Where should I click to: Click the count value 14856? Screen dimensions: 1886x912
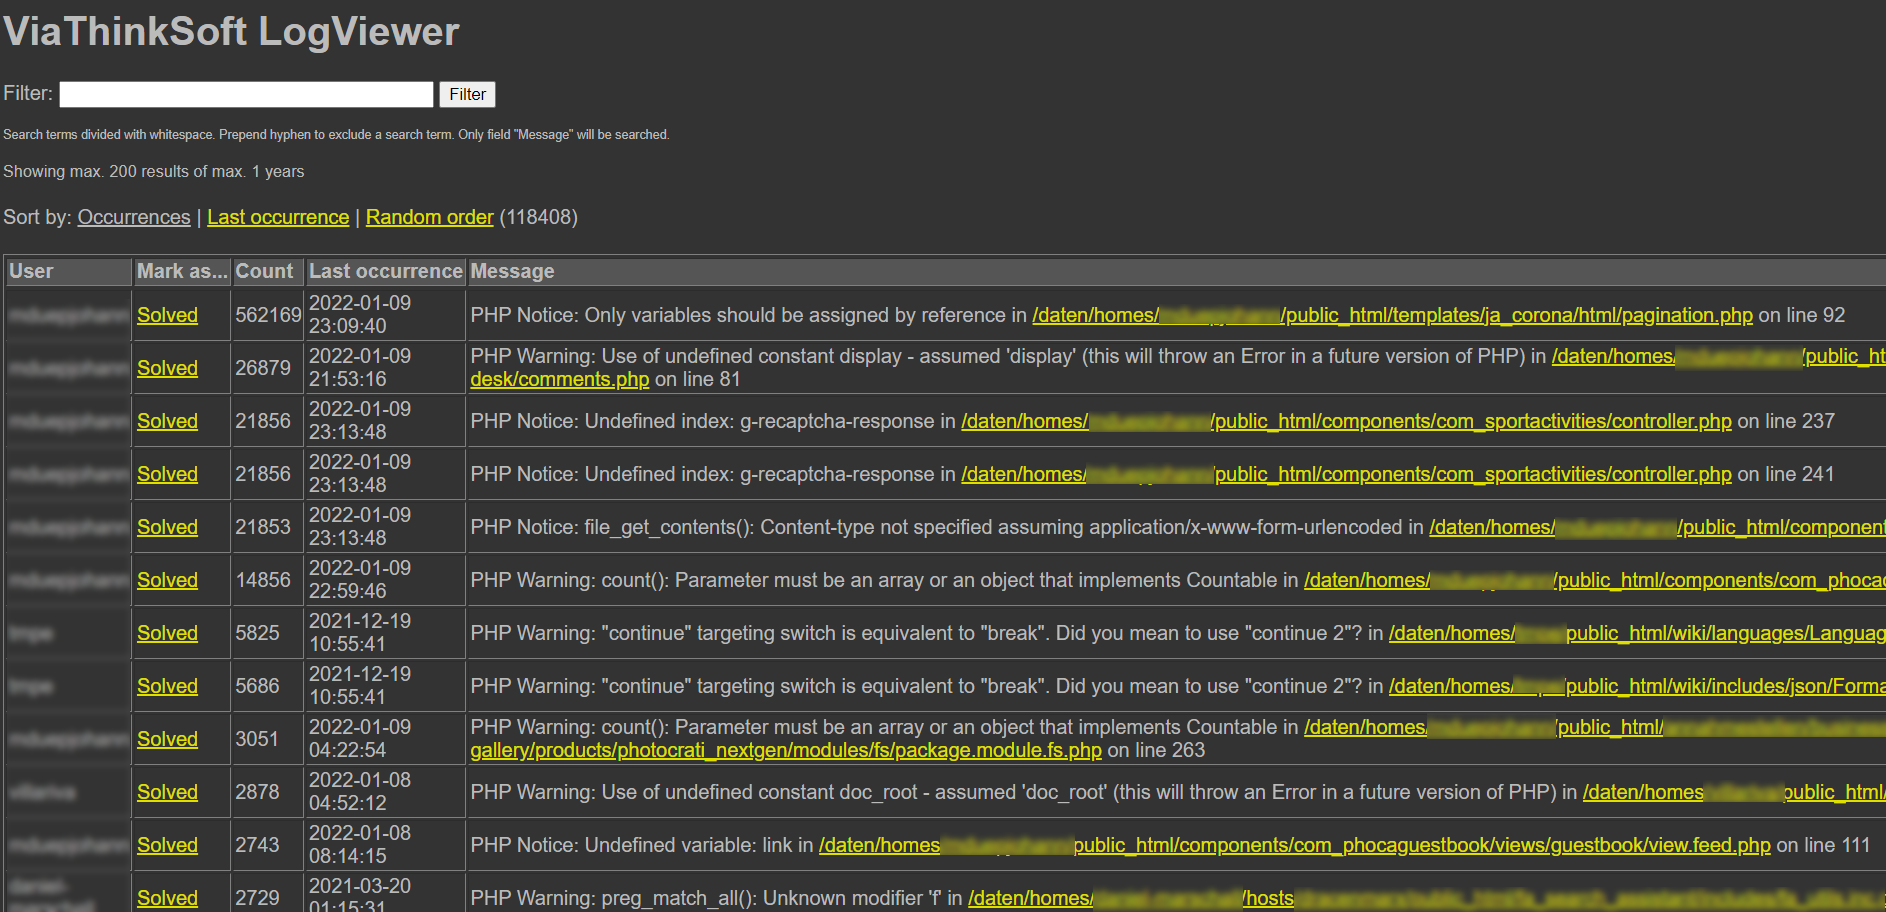(x=263, y=580)
